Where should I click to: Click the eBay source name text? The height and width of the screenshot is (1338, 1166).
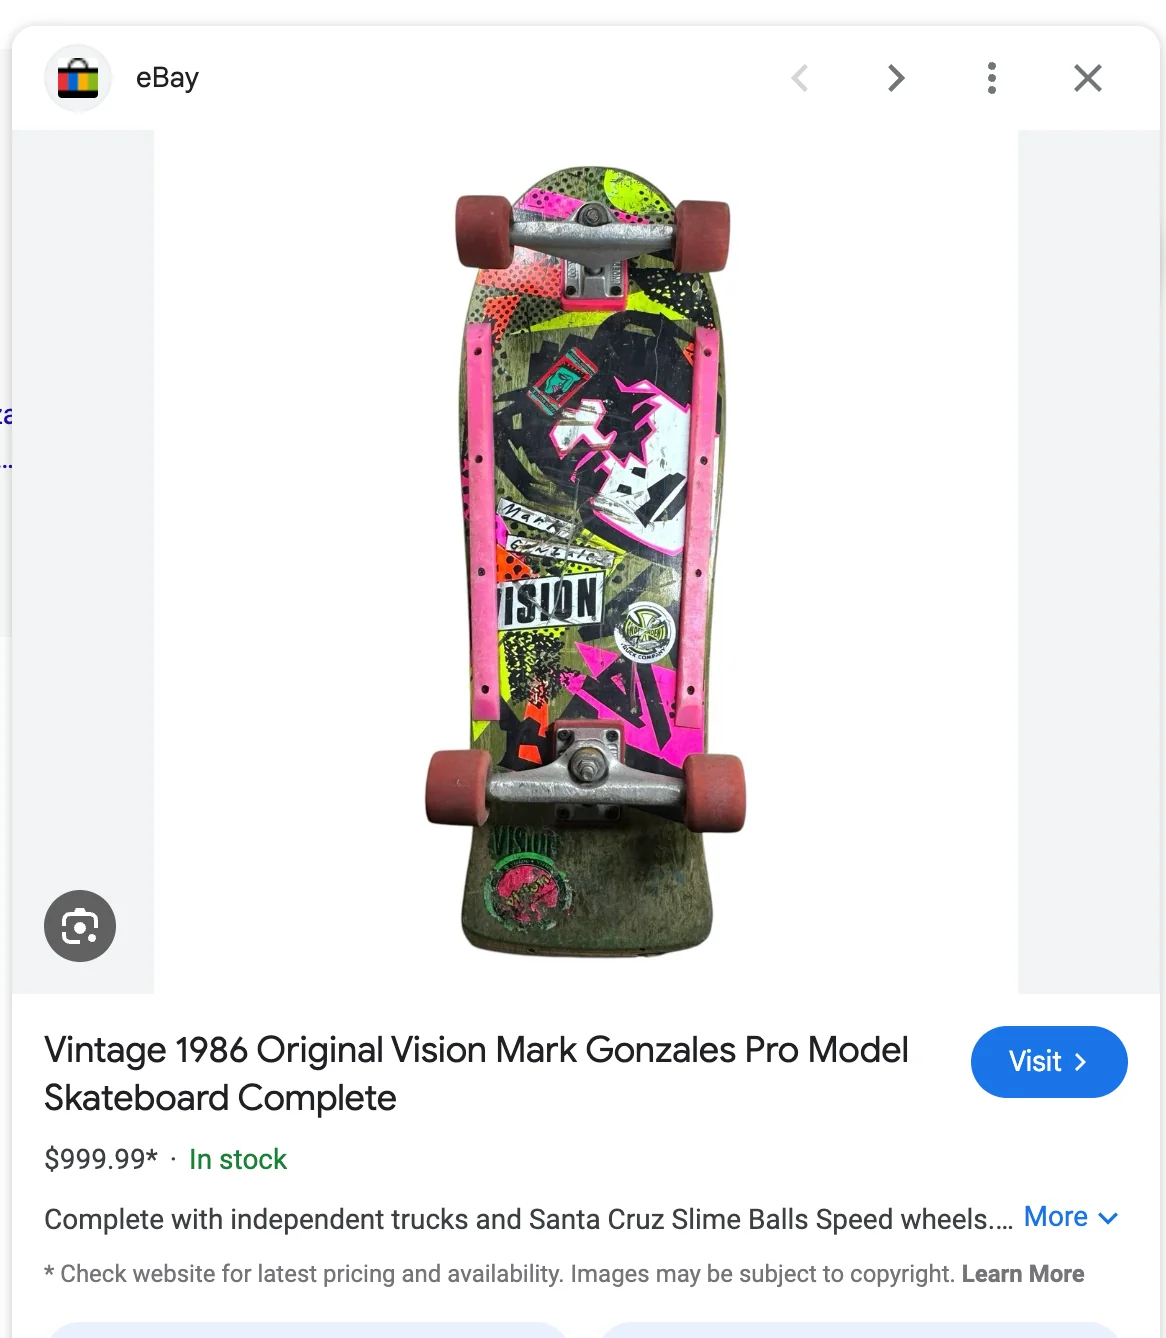166,77
